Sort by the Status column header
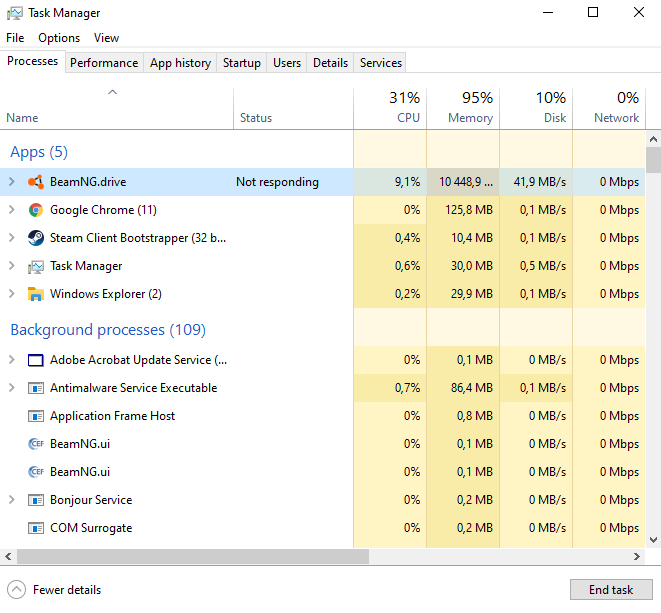 (x=293, y=109)
